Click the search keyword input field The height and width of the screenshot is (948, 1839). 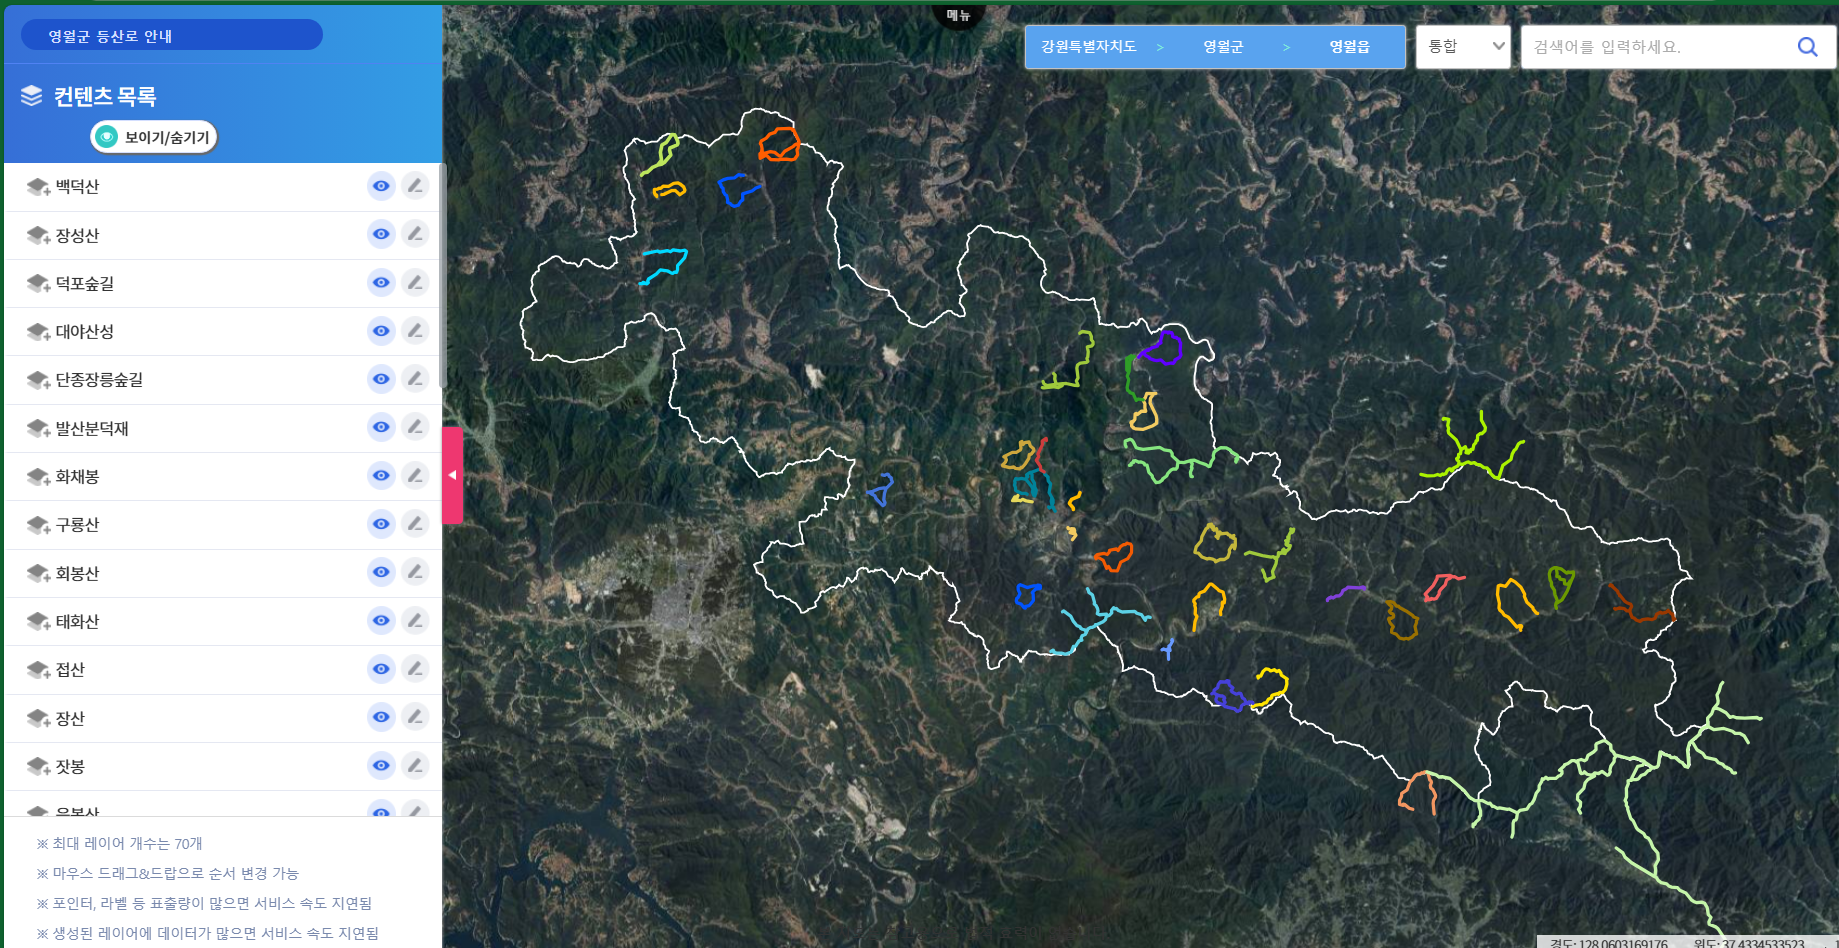tap(1655, 47)
